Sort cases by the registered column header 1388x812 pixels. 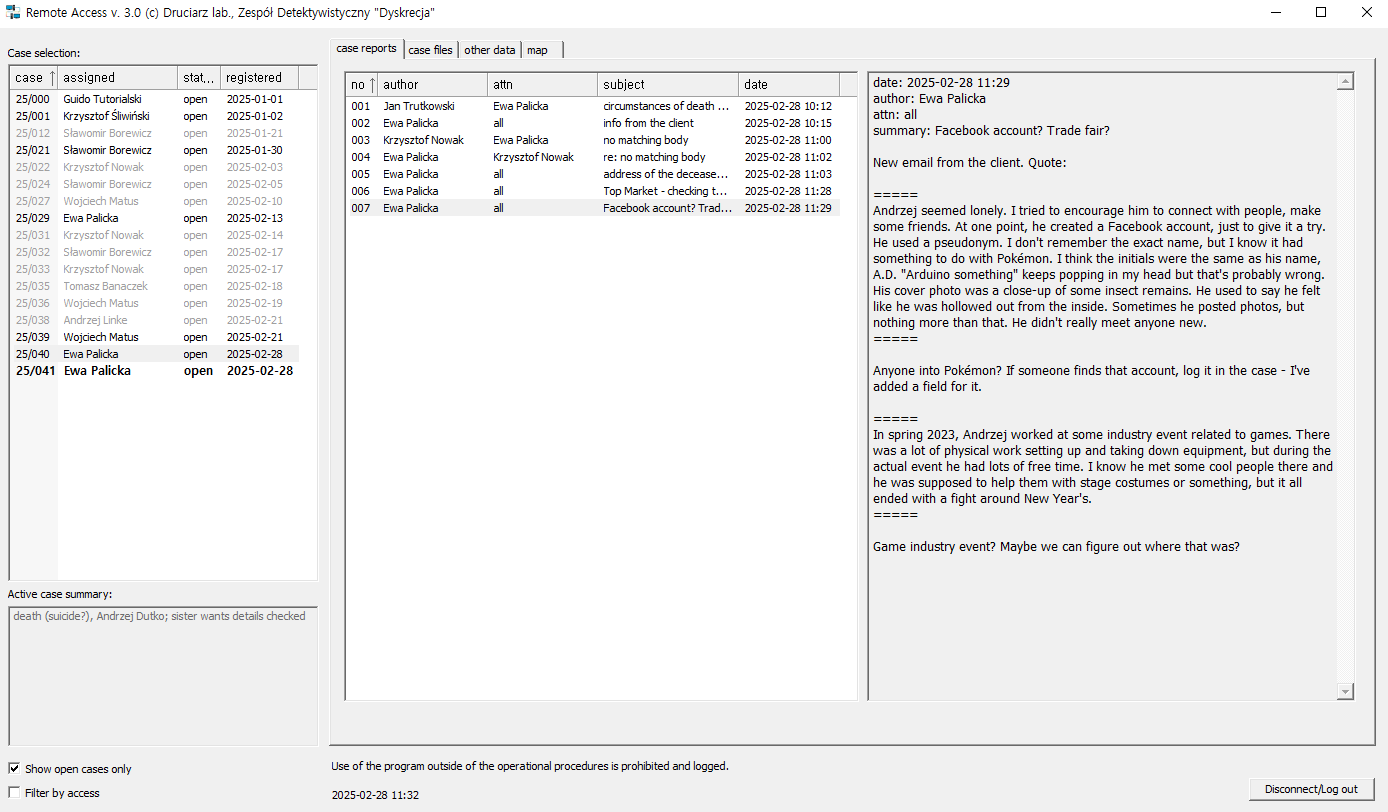pos(260,78)
